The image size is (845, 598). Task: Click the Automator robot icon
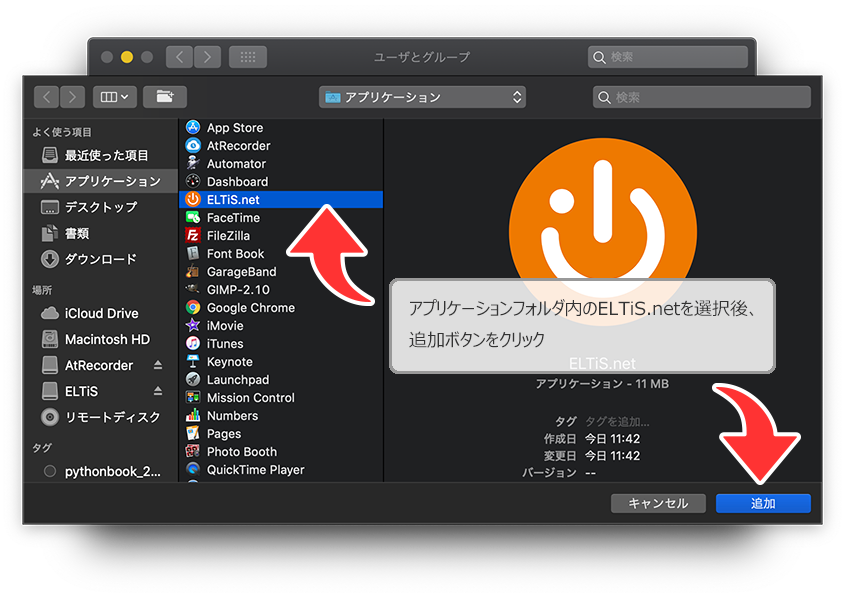[193, 163]
